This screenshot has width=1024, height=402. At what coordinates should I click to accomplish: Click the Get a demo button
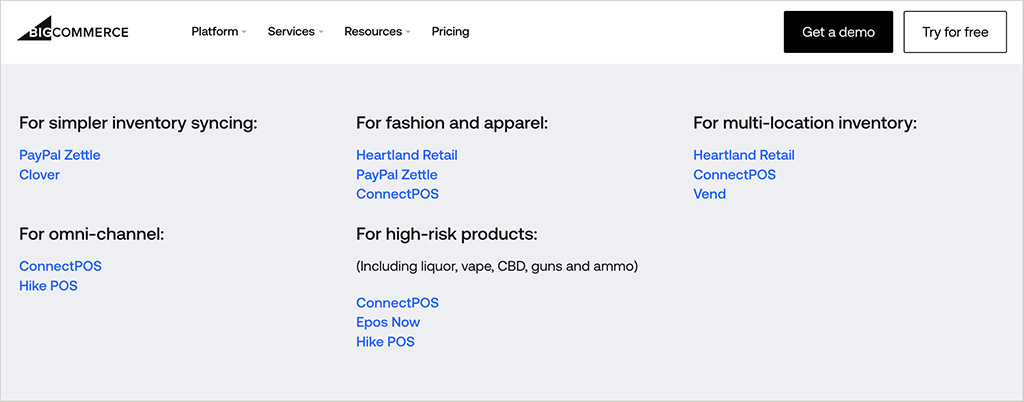[x=838, y=32]
